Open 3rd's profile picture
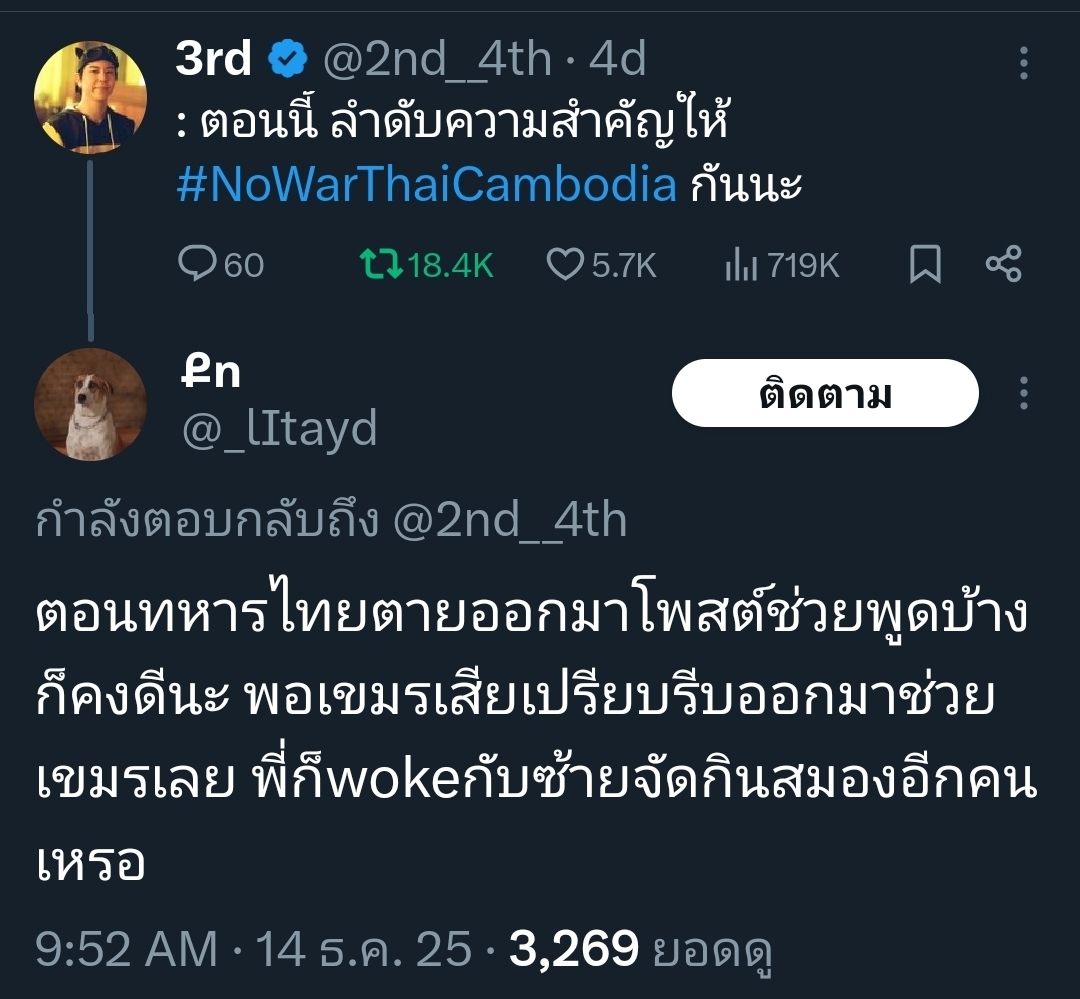1080x999 pixels. tap(90, 97)
